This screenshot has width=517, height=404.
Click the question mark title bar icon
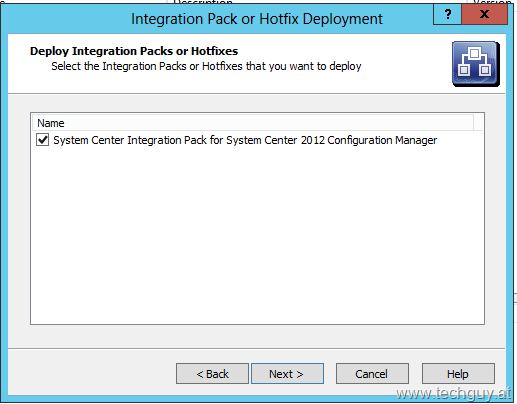pyautogui.click(x=448, y=14)
